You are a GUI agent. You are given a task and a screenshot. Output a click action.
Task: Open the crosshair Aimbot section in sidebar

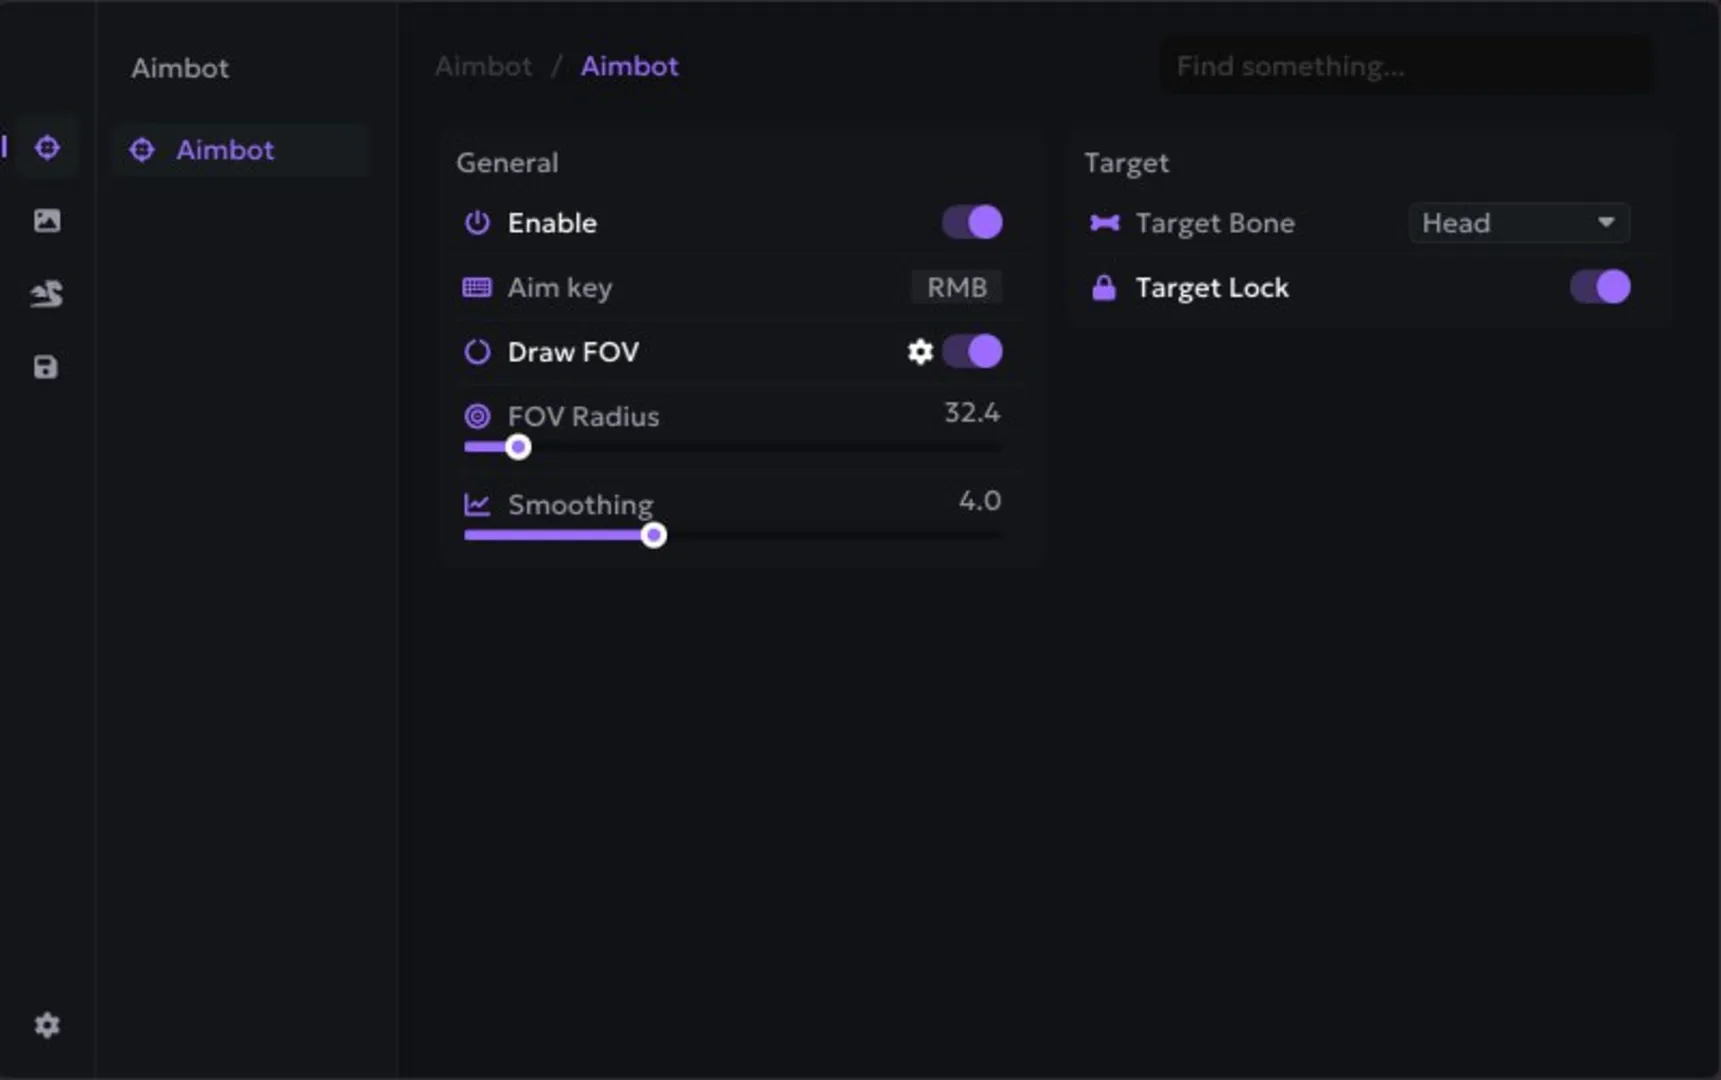(47, 148)
